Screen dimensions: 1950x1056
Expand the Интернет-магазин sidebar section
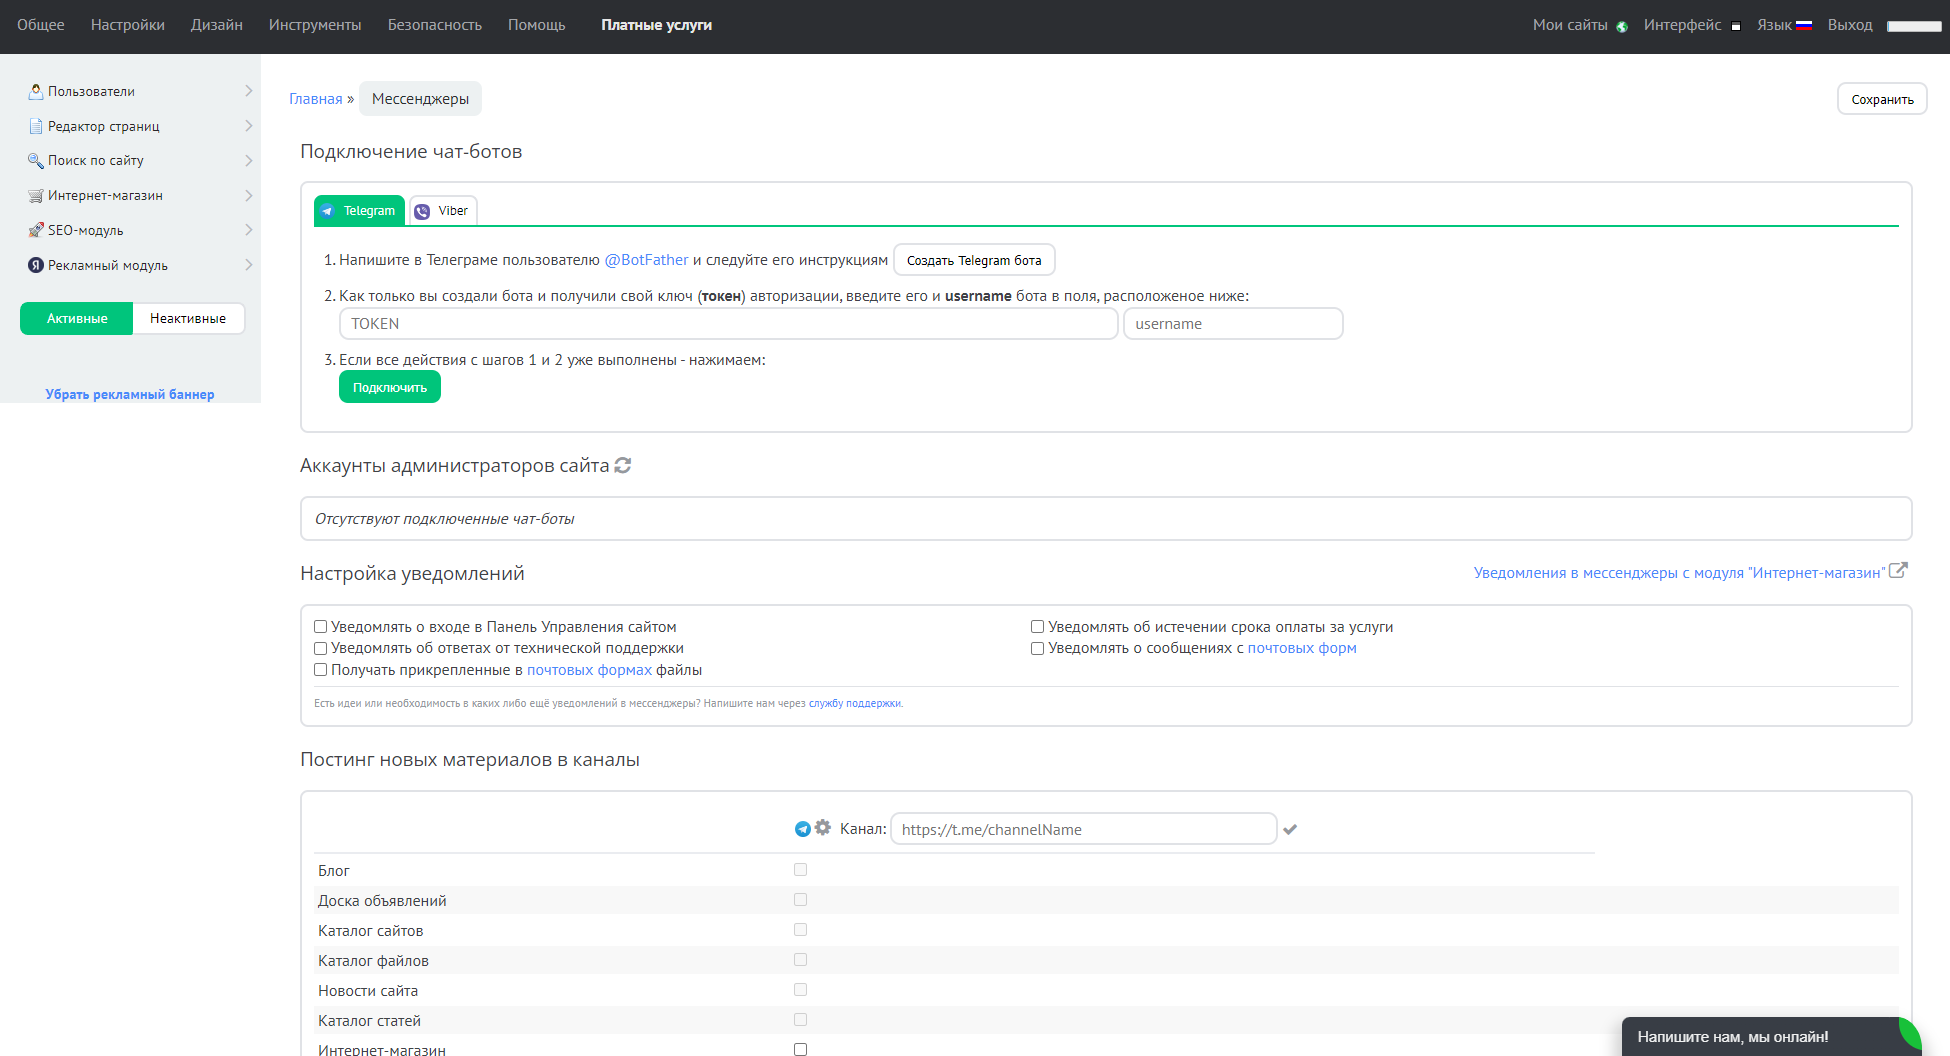248,195
